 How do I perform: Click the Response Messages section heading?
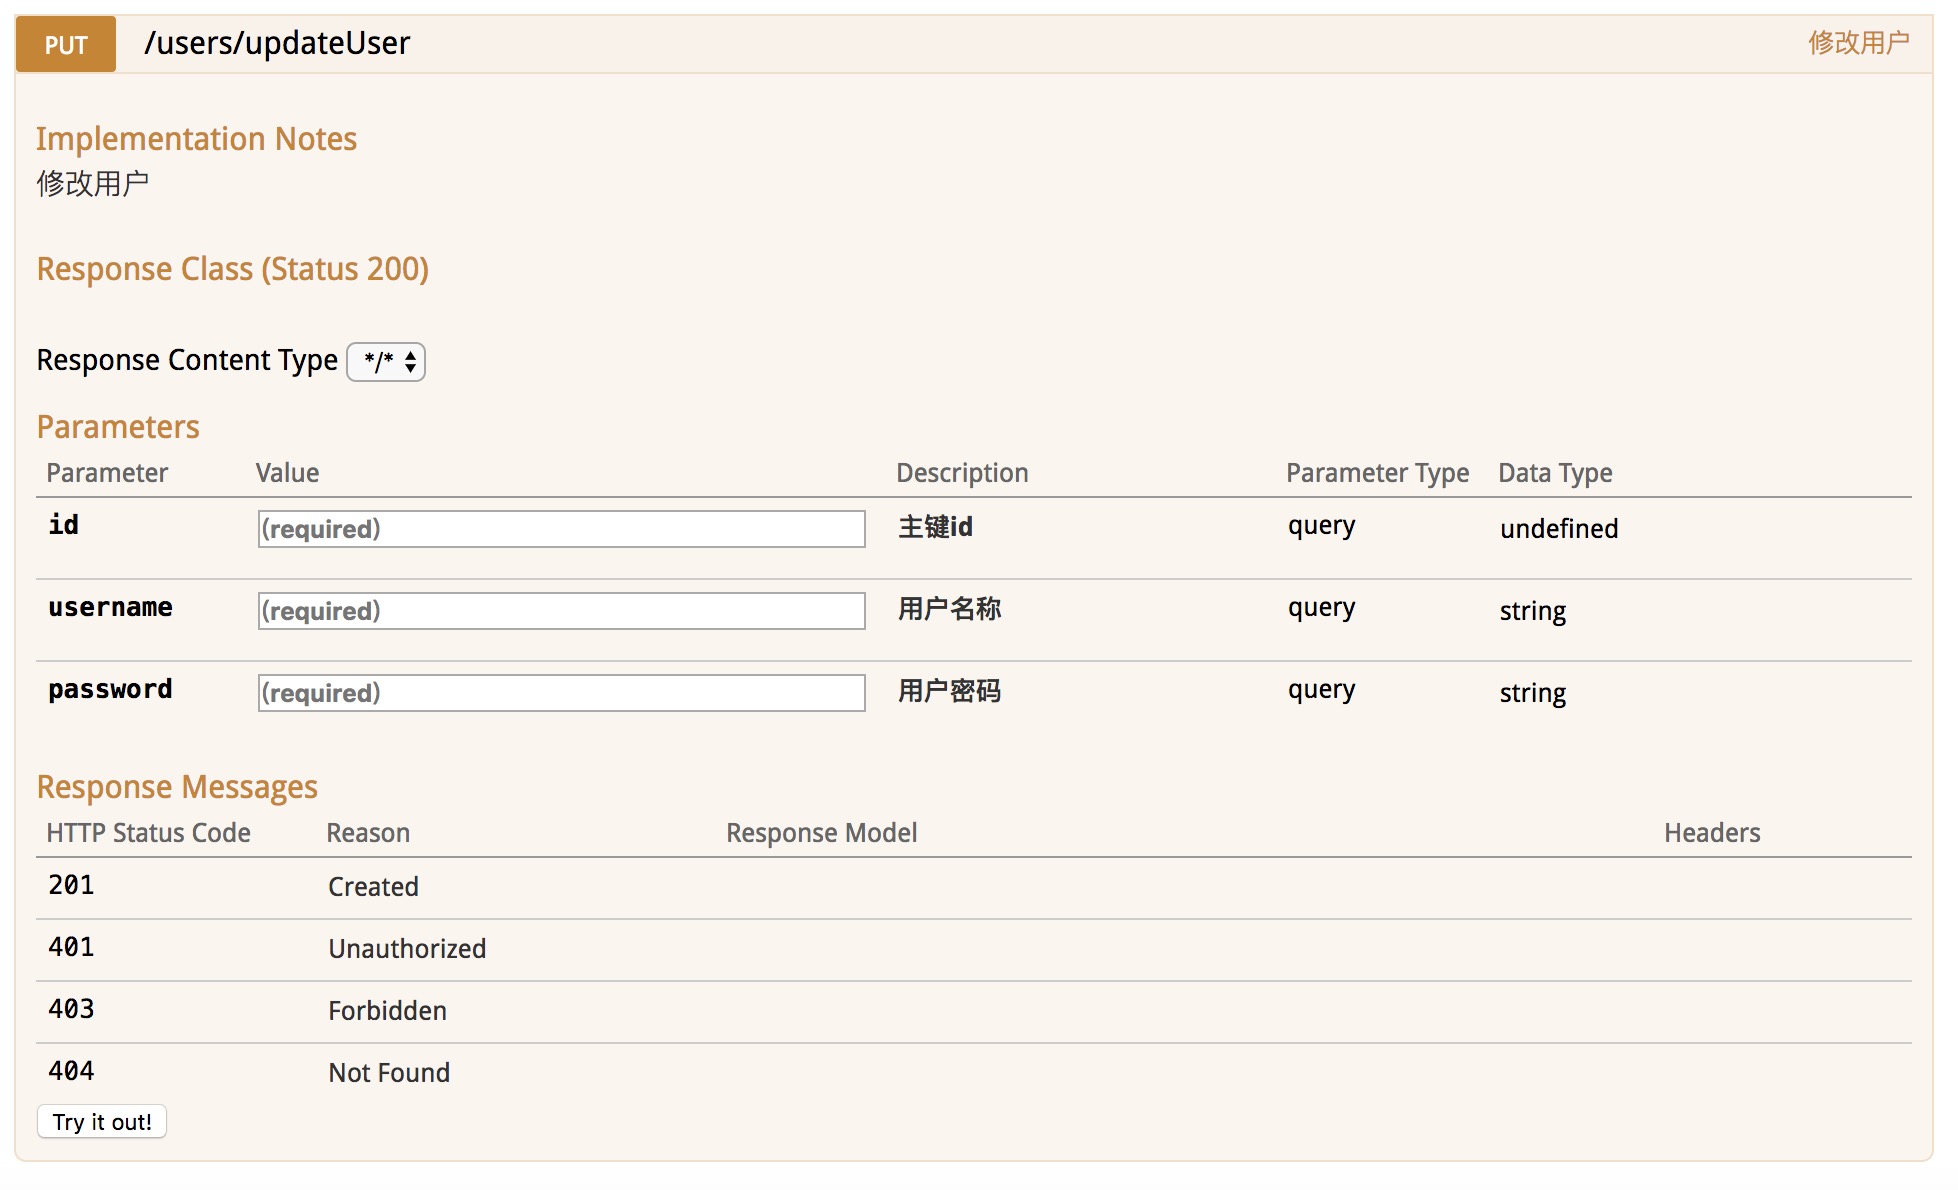[177, 787]
